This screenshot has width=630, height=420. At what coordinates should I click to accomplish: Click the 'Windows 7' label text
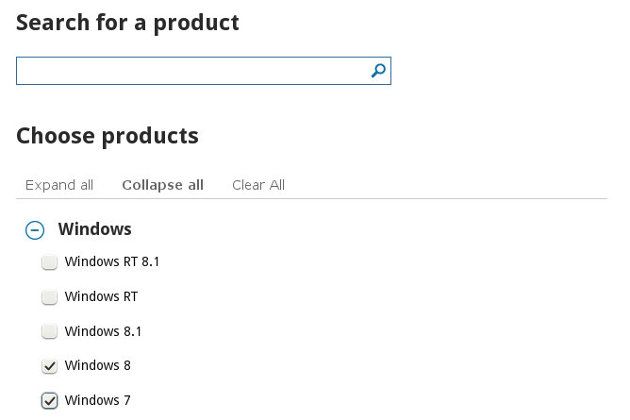click(97, 401)
